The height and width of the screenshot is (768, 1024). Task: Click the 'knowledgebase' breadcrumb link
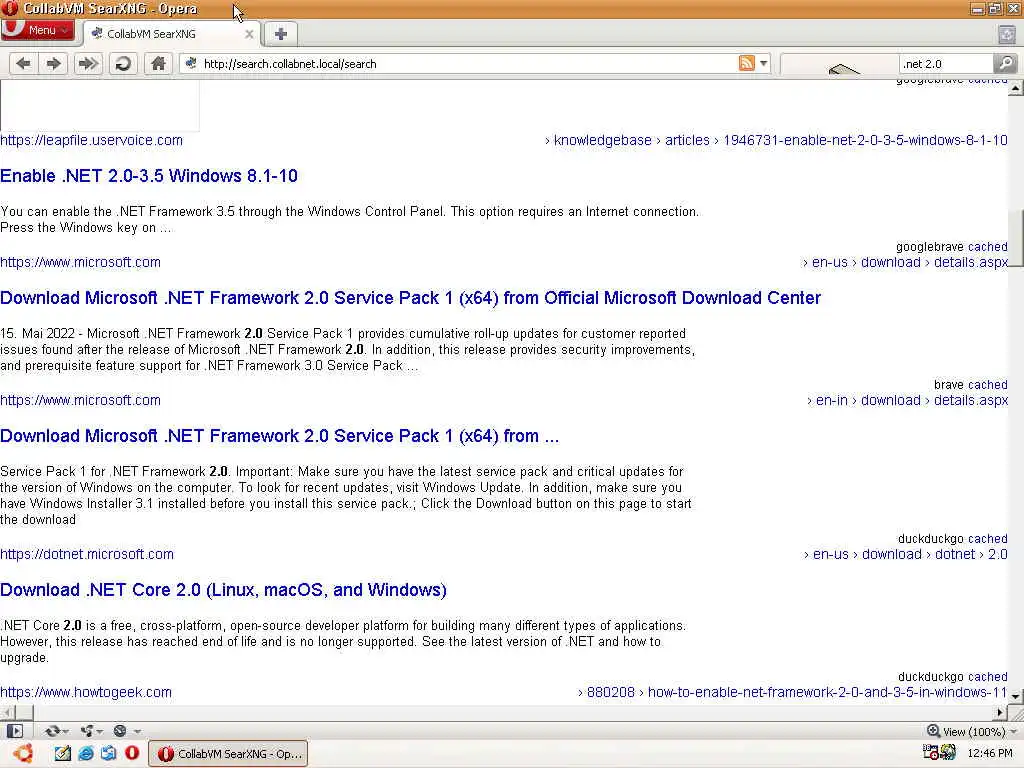pyautogui.click(x=602, y=140)
